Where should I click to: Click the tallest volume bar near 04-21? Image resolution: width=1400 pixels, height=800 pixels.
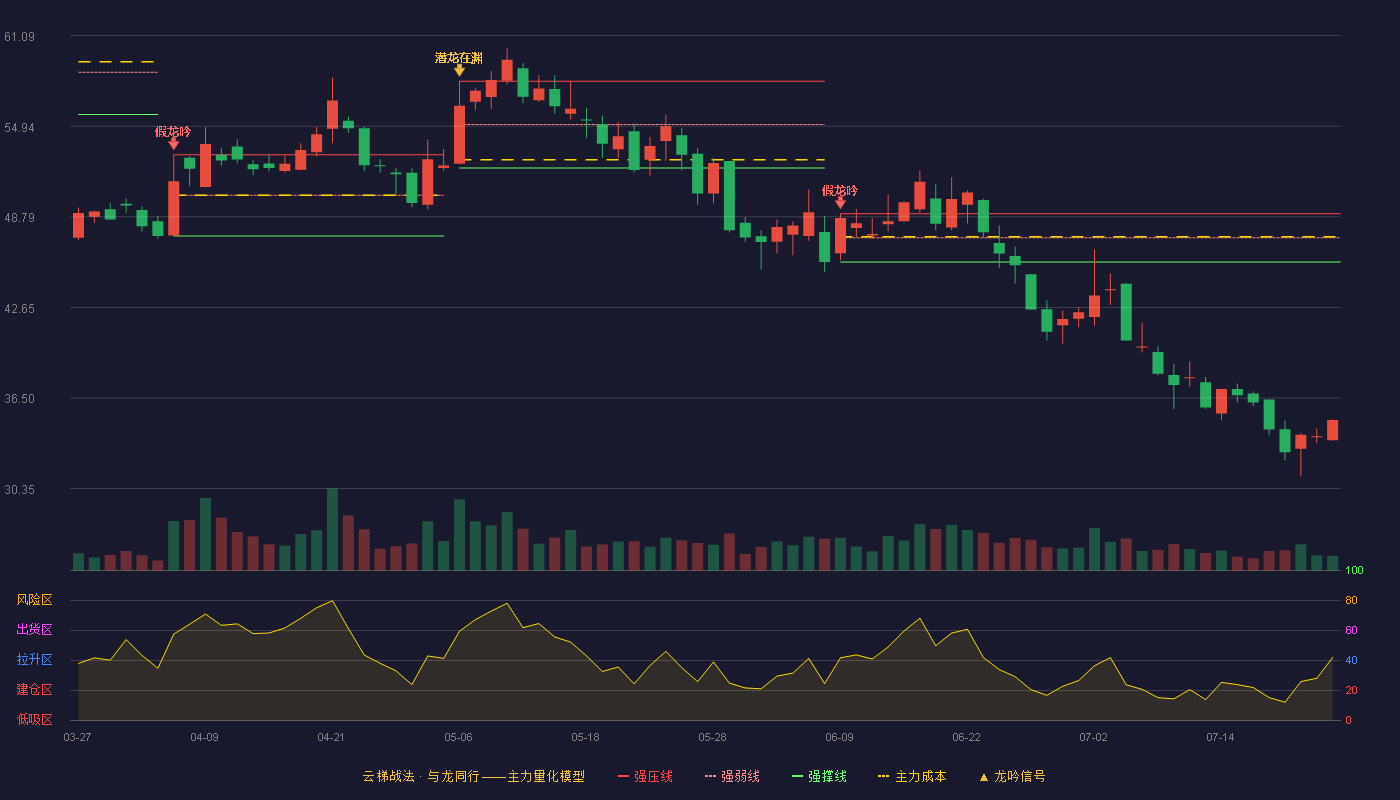pyautogui.click(x=332, y=529)
